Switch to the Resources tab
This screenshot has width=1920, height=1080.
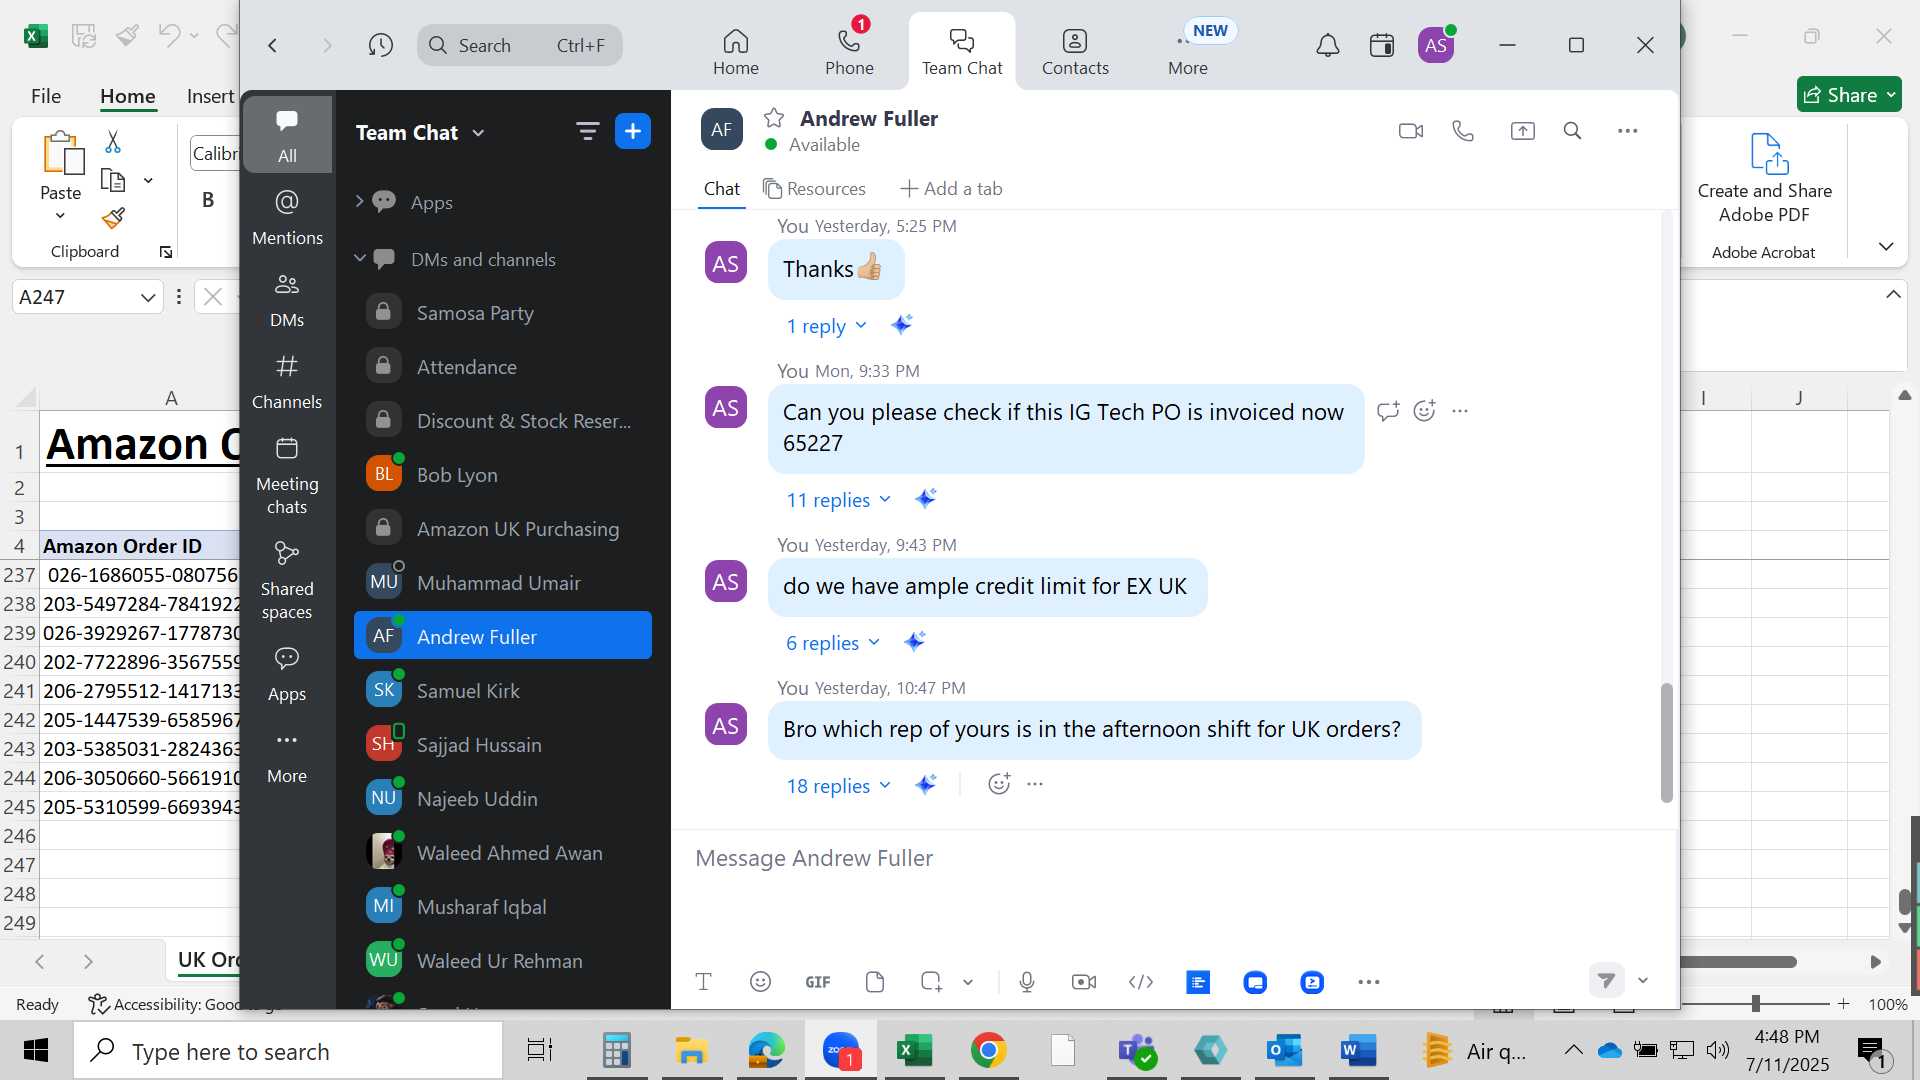pos(814,189)
